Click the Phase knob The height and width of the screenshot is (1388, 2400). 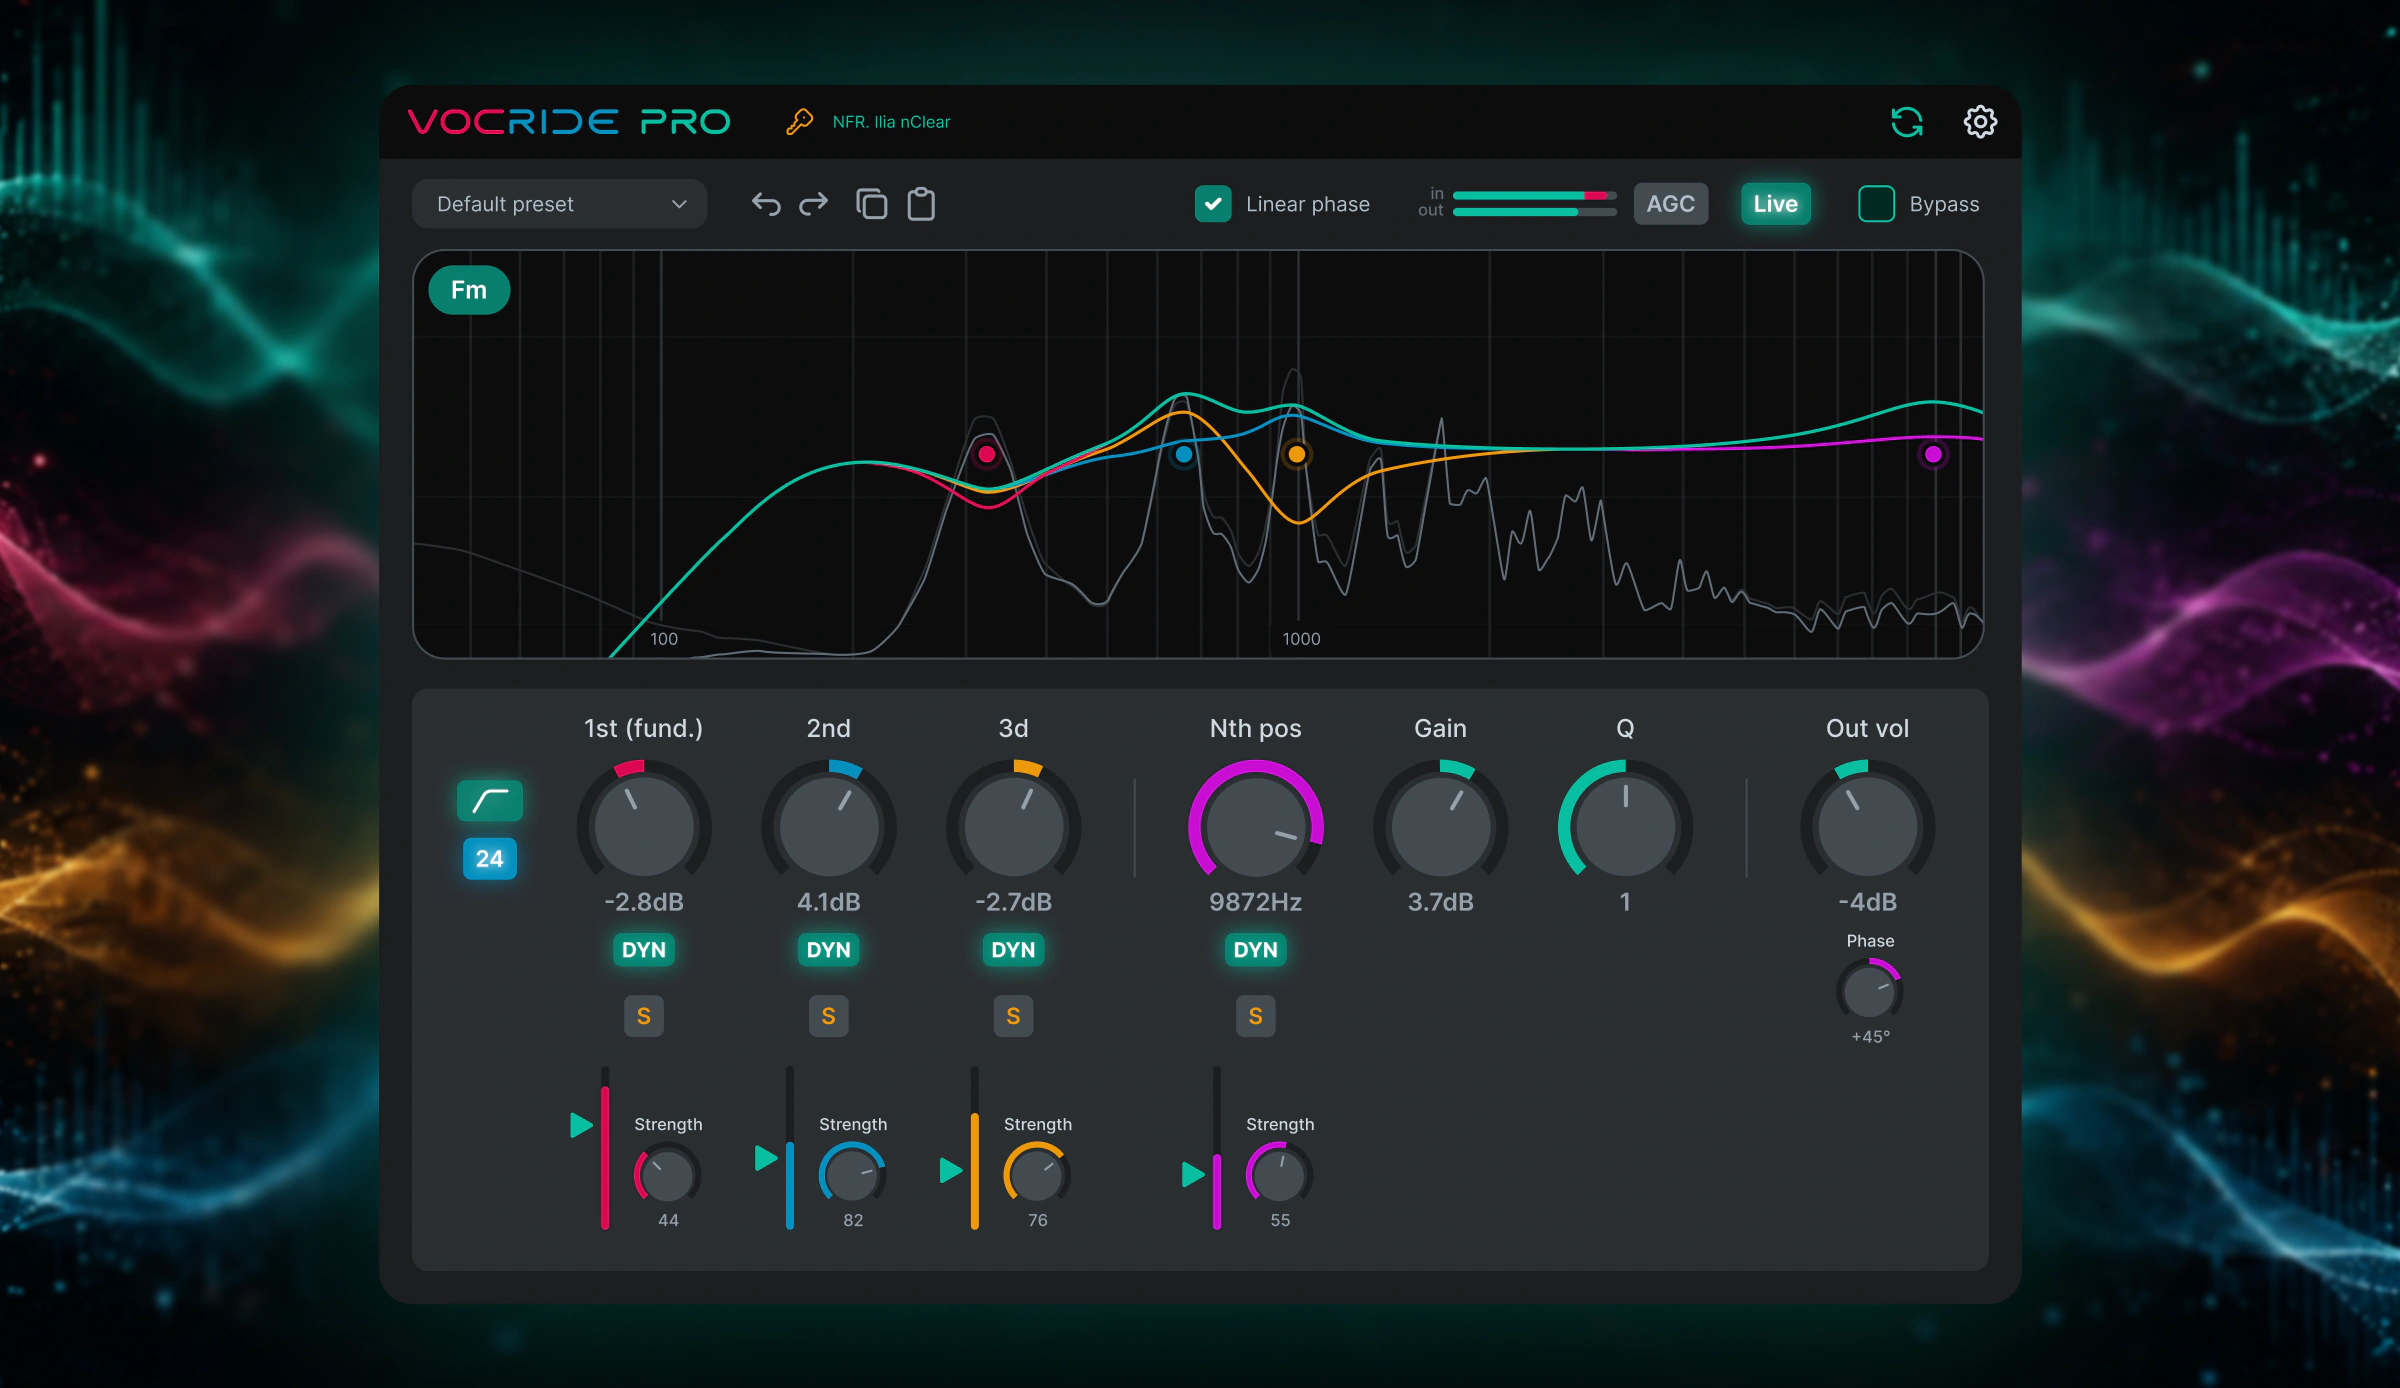1869,991
